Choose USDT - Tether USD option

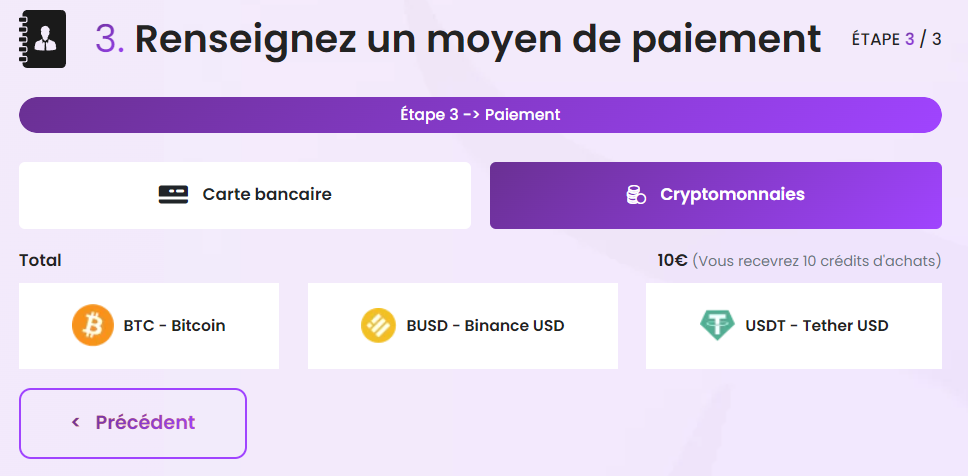[x=794, y=326]
